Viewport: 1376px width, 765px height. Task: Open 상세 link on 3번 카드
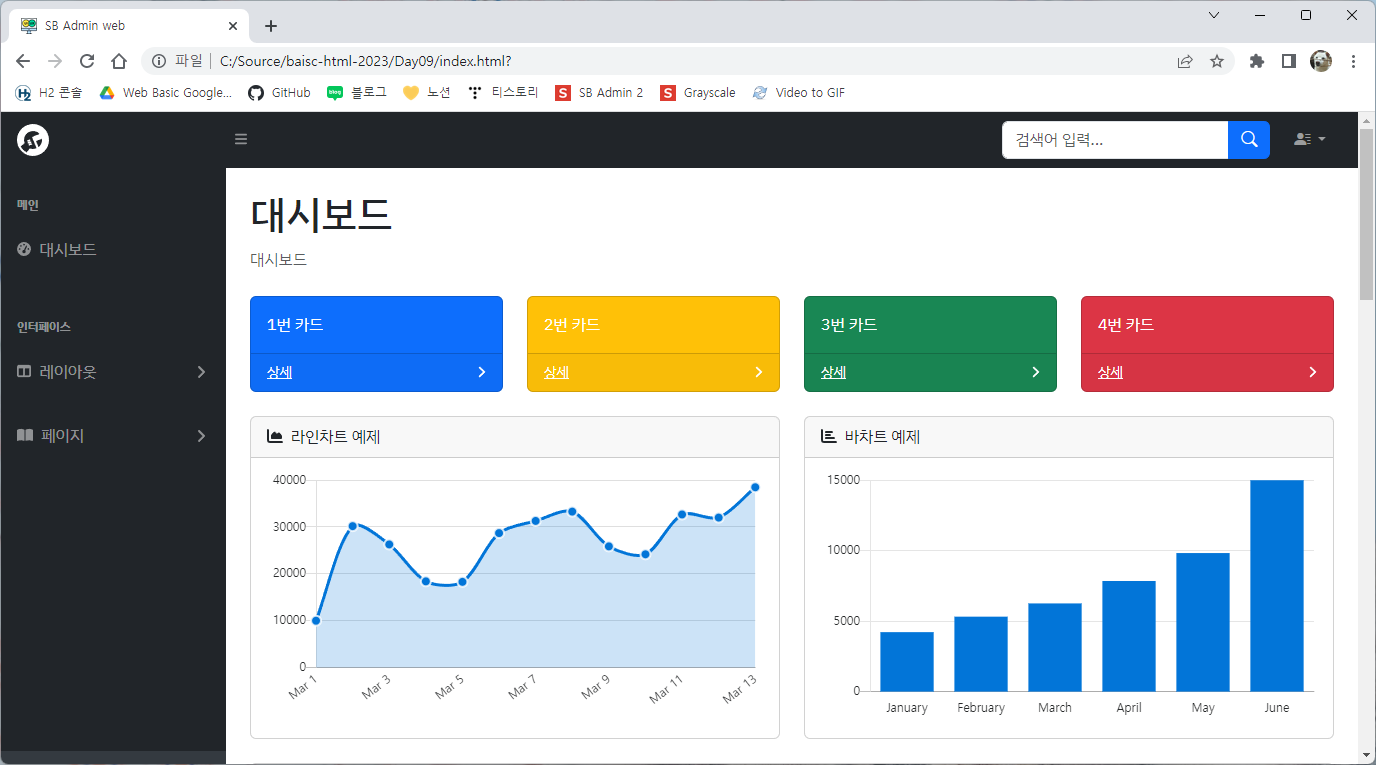[x=834, y=372]
